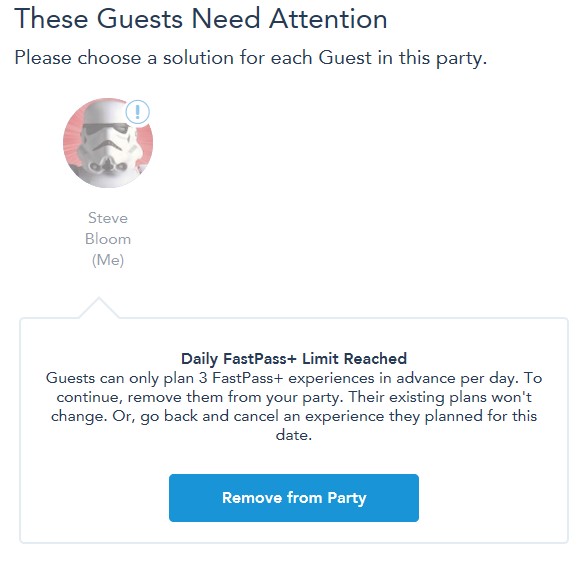
Task: Click the Daily FastPass+ Limit Reached heading
Action: (x=294, y=359)
